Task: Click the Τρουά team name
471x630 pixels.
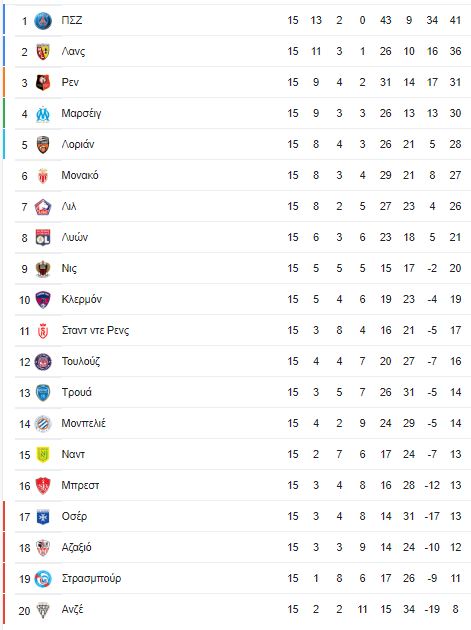Action: pos(77,392)
